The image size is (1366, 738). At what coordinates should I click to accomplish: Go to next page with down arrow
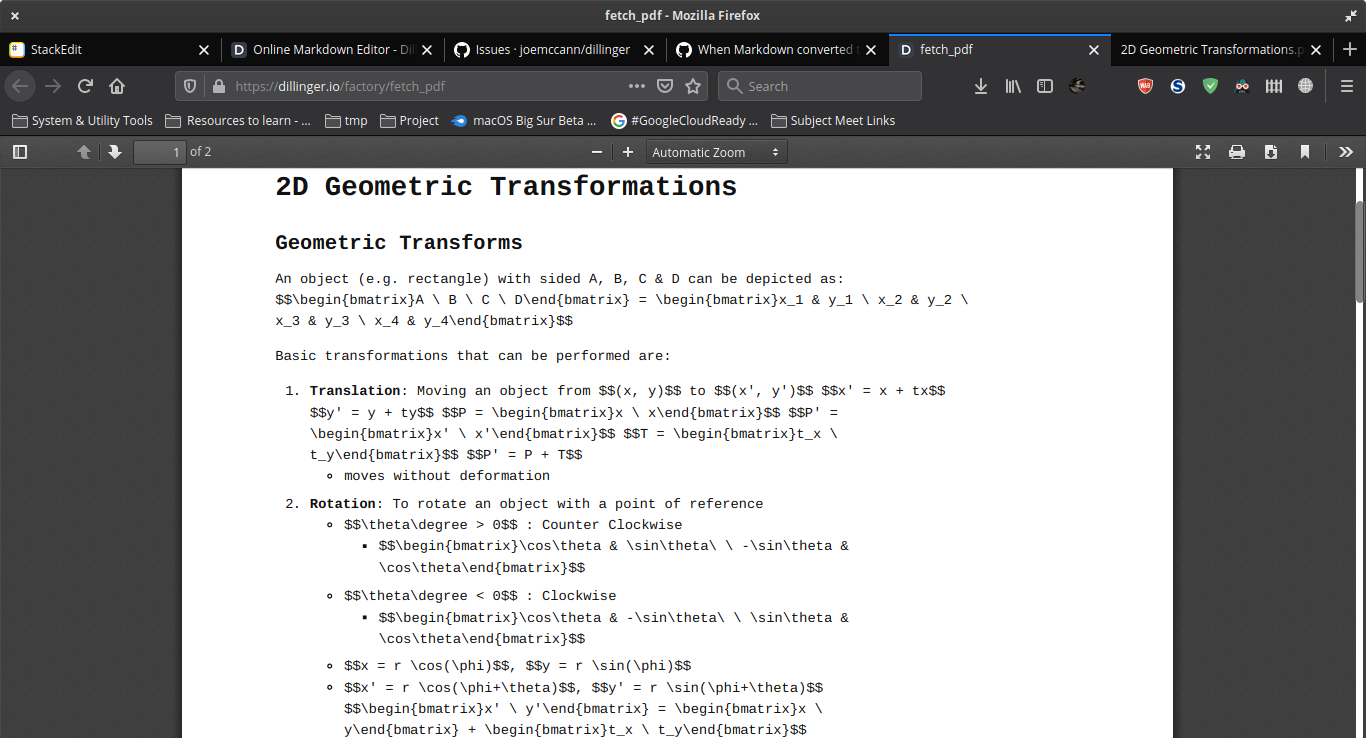pyautogui.click(x=113, y=151)
